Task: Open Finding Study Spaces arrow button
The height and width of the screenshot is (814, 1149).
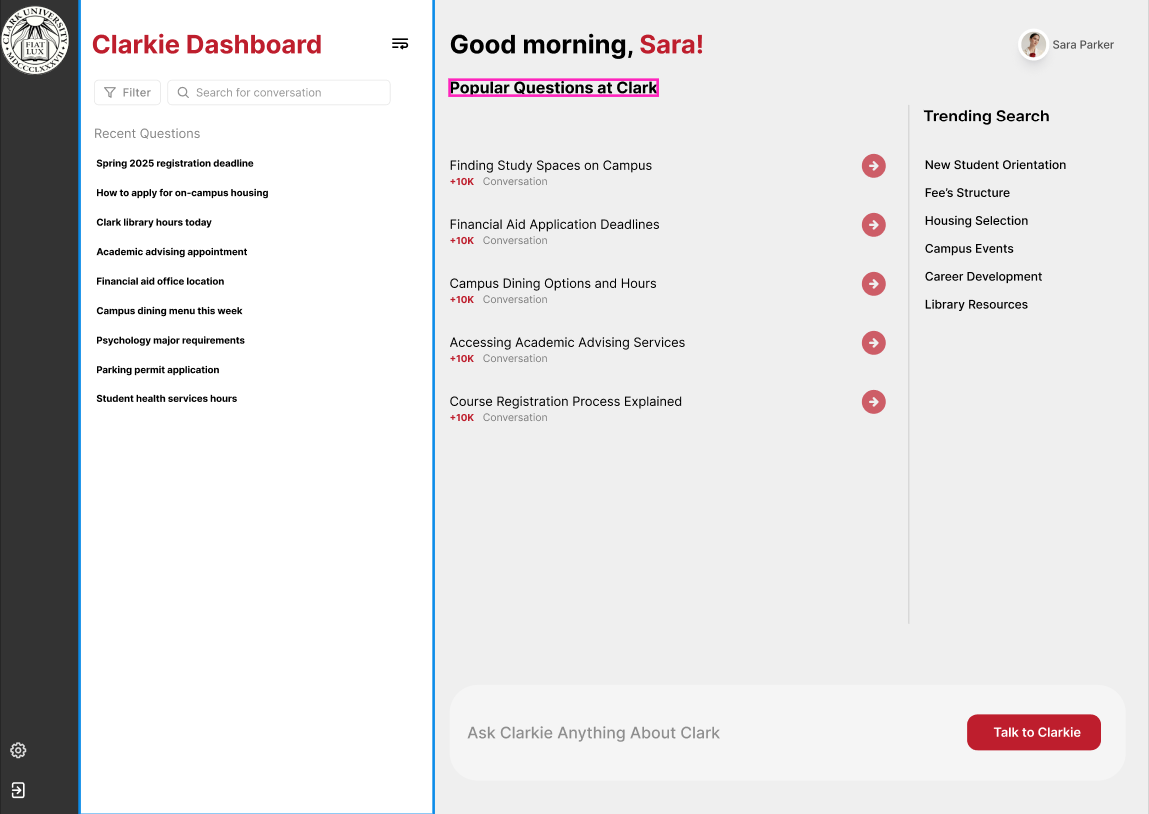Action: 873,166
